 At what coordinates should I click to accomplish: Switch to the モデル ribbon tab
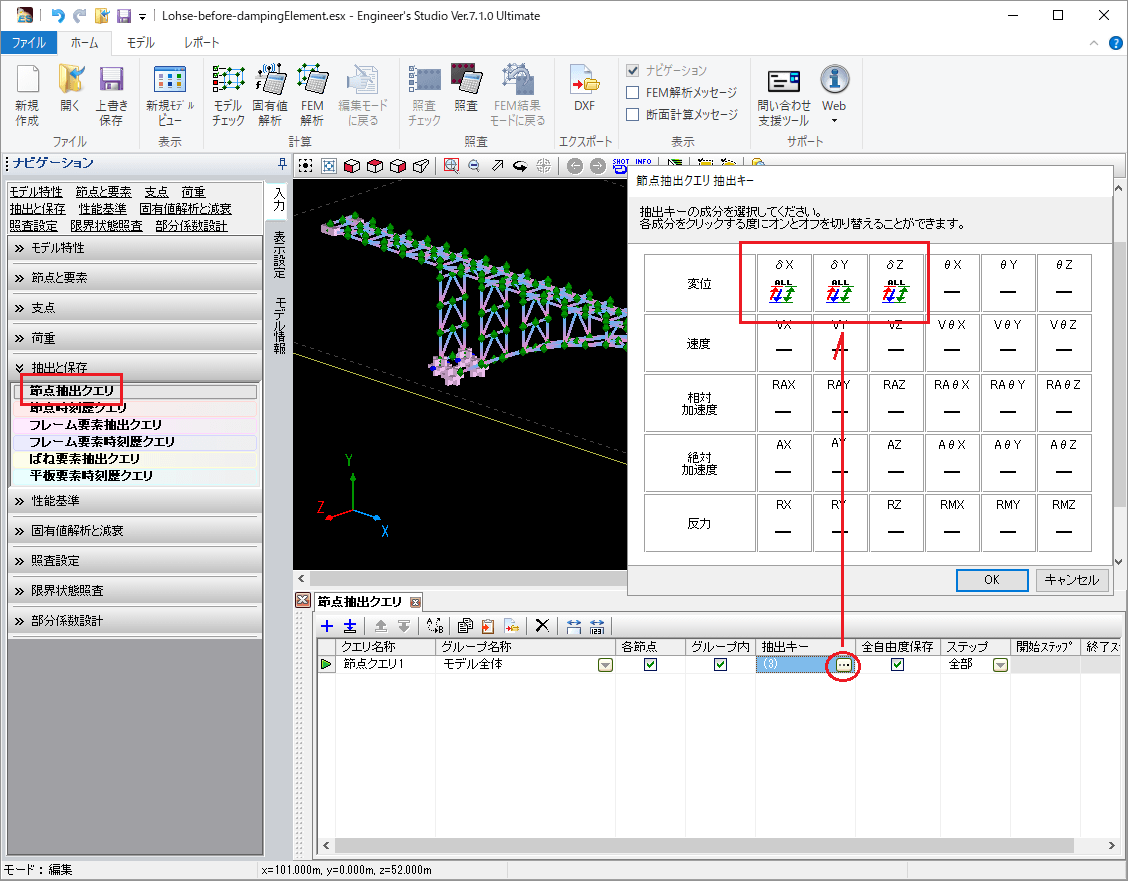coord(140,43)
